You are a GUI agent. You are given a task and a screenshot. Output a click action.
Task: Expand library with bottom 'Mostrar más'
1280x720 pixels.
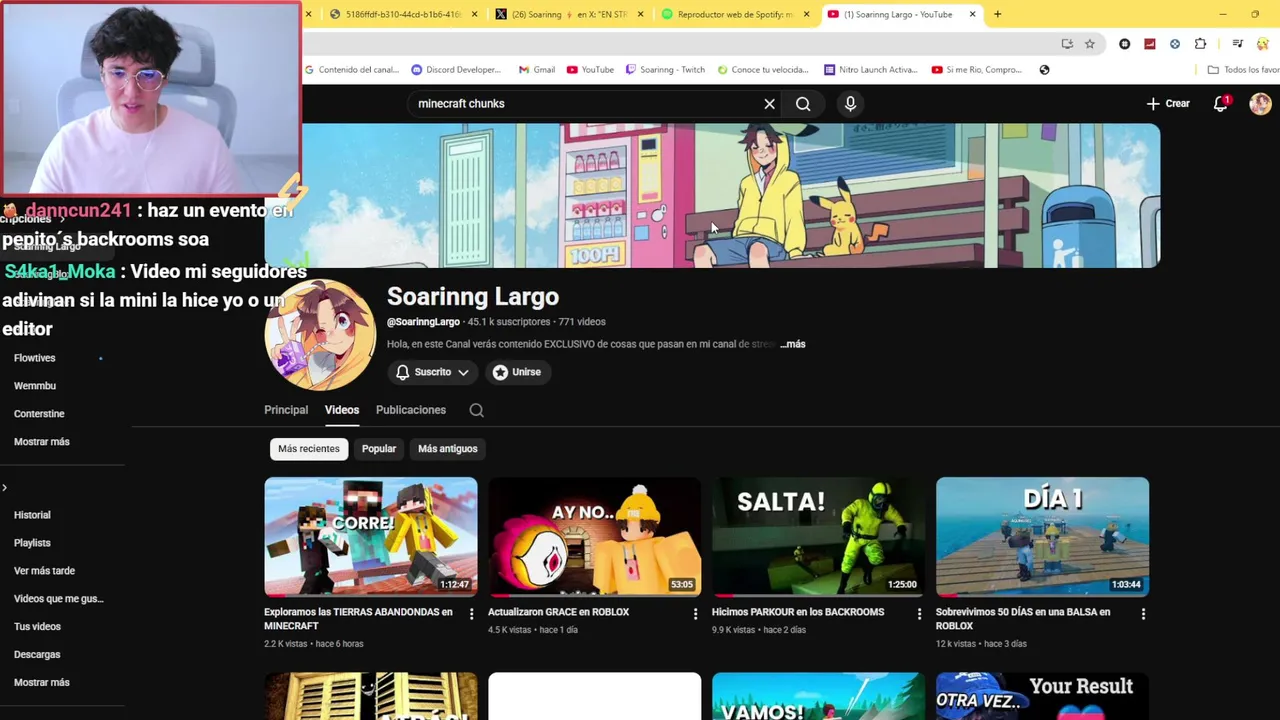point(42,683)
